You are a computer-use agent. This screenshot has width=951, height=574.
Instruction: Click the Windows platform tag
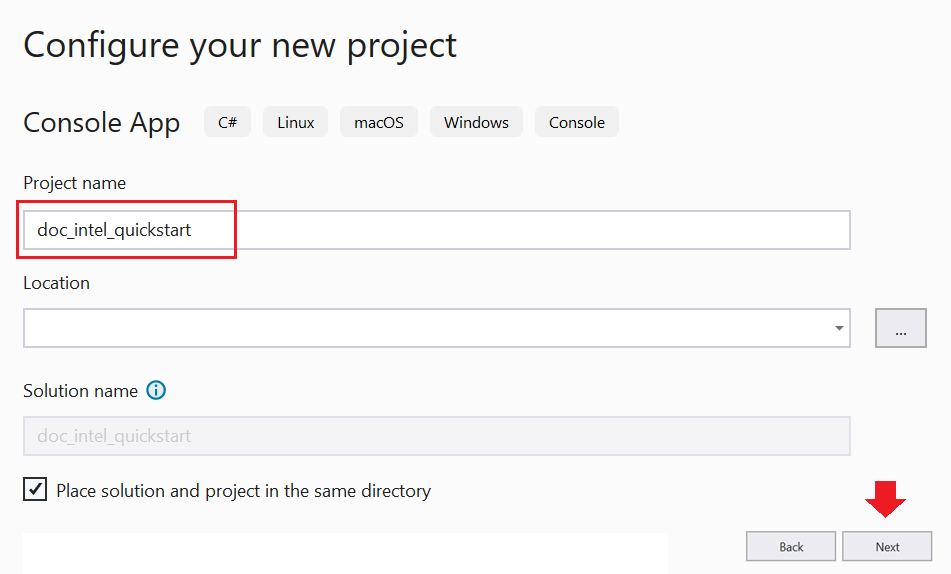click(x=476, y=122)
